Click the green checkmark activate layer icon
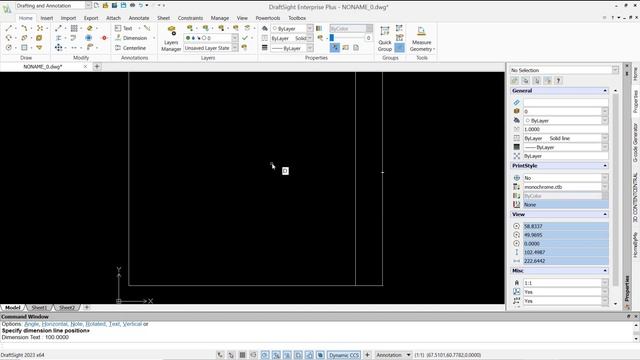640x360 pixels. (x=244, y=38)
